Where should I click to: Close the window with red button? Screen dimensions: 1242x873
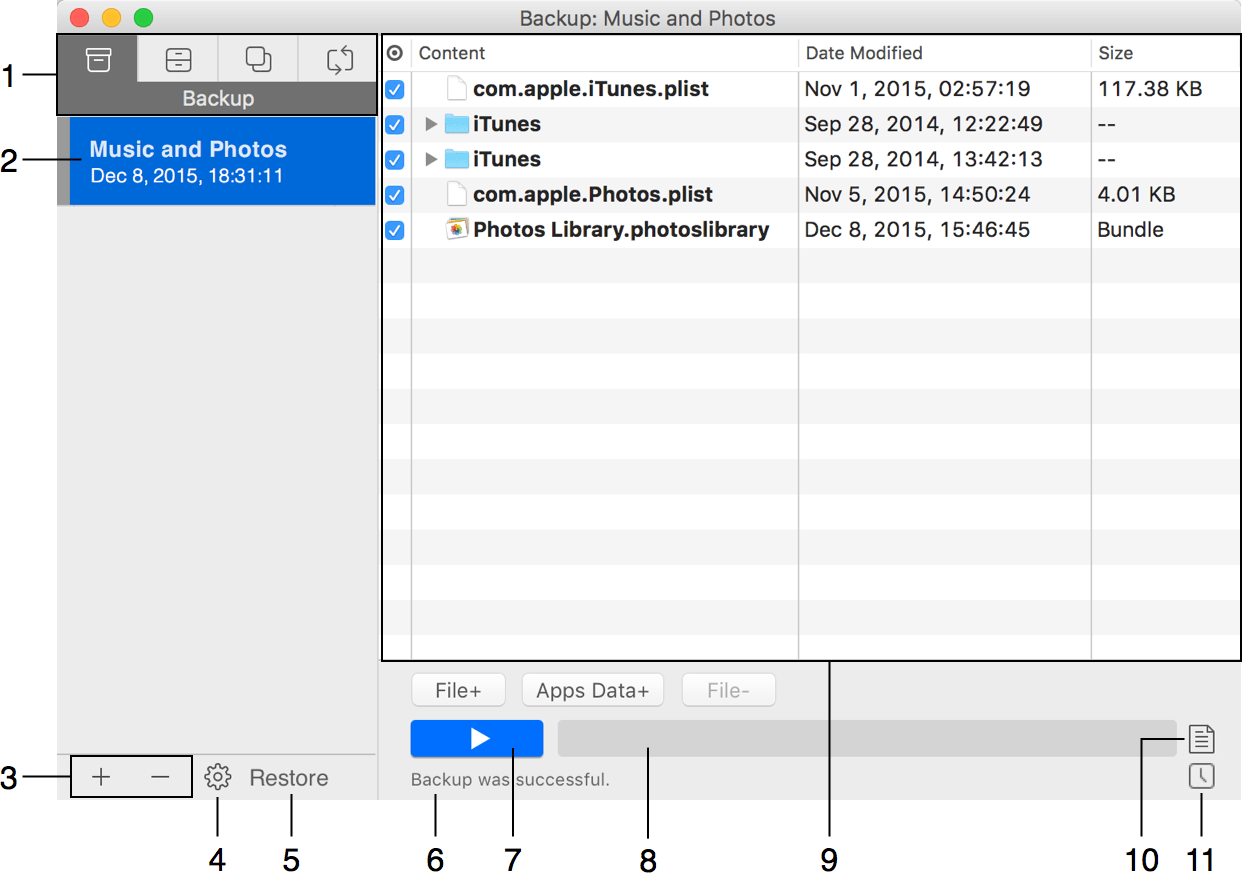[x=80, y=17]
